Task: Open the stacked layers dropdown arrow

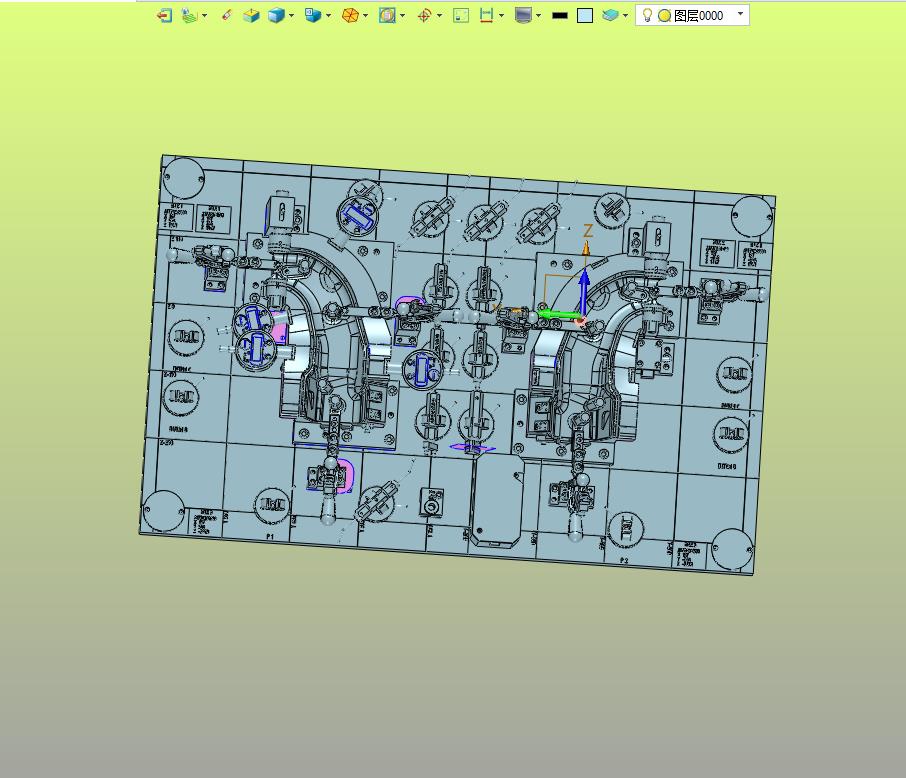Action: pos(625,16)
